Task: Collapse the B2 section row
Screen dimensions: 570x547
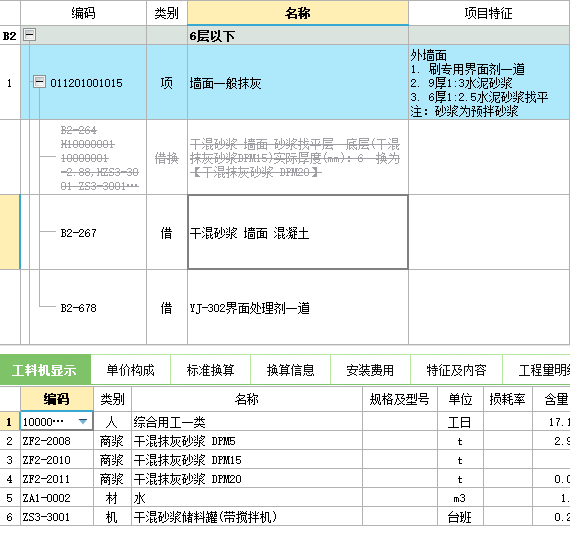Action: [29, 35]
